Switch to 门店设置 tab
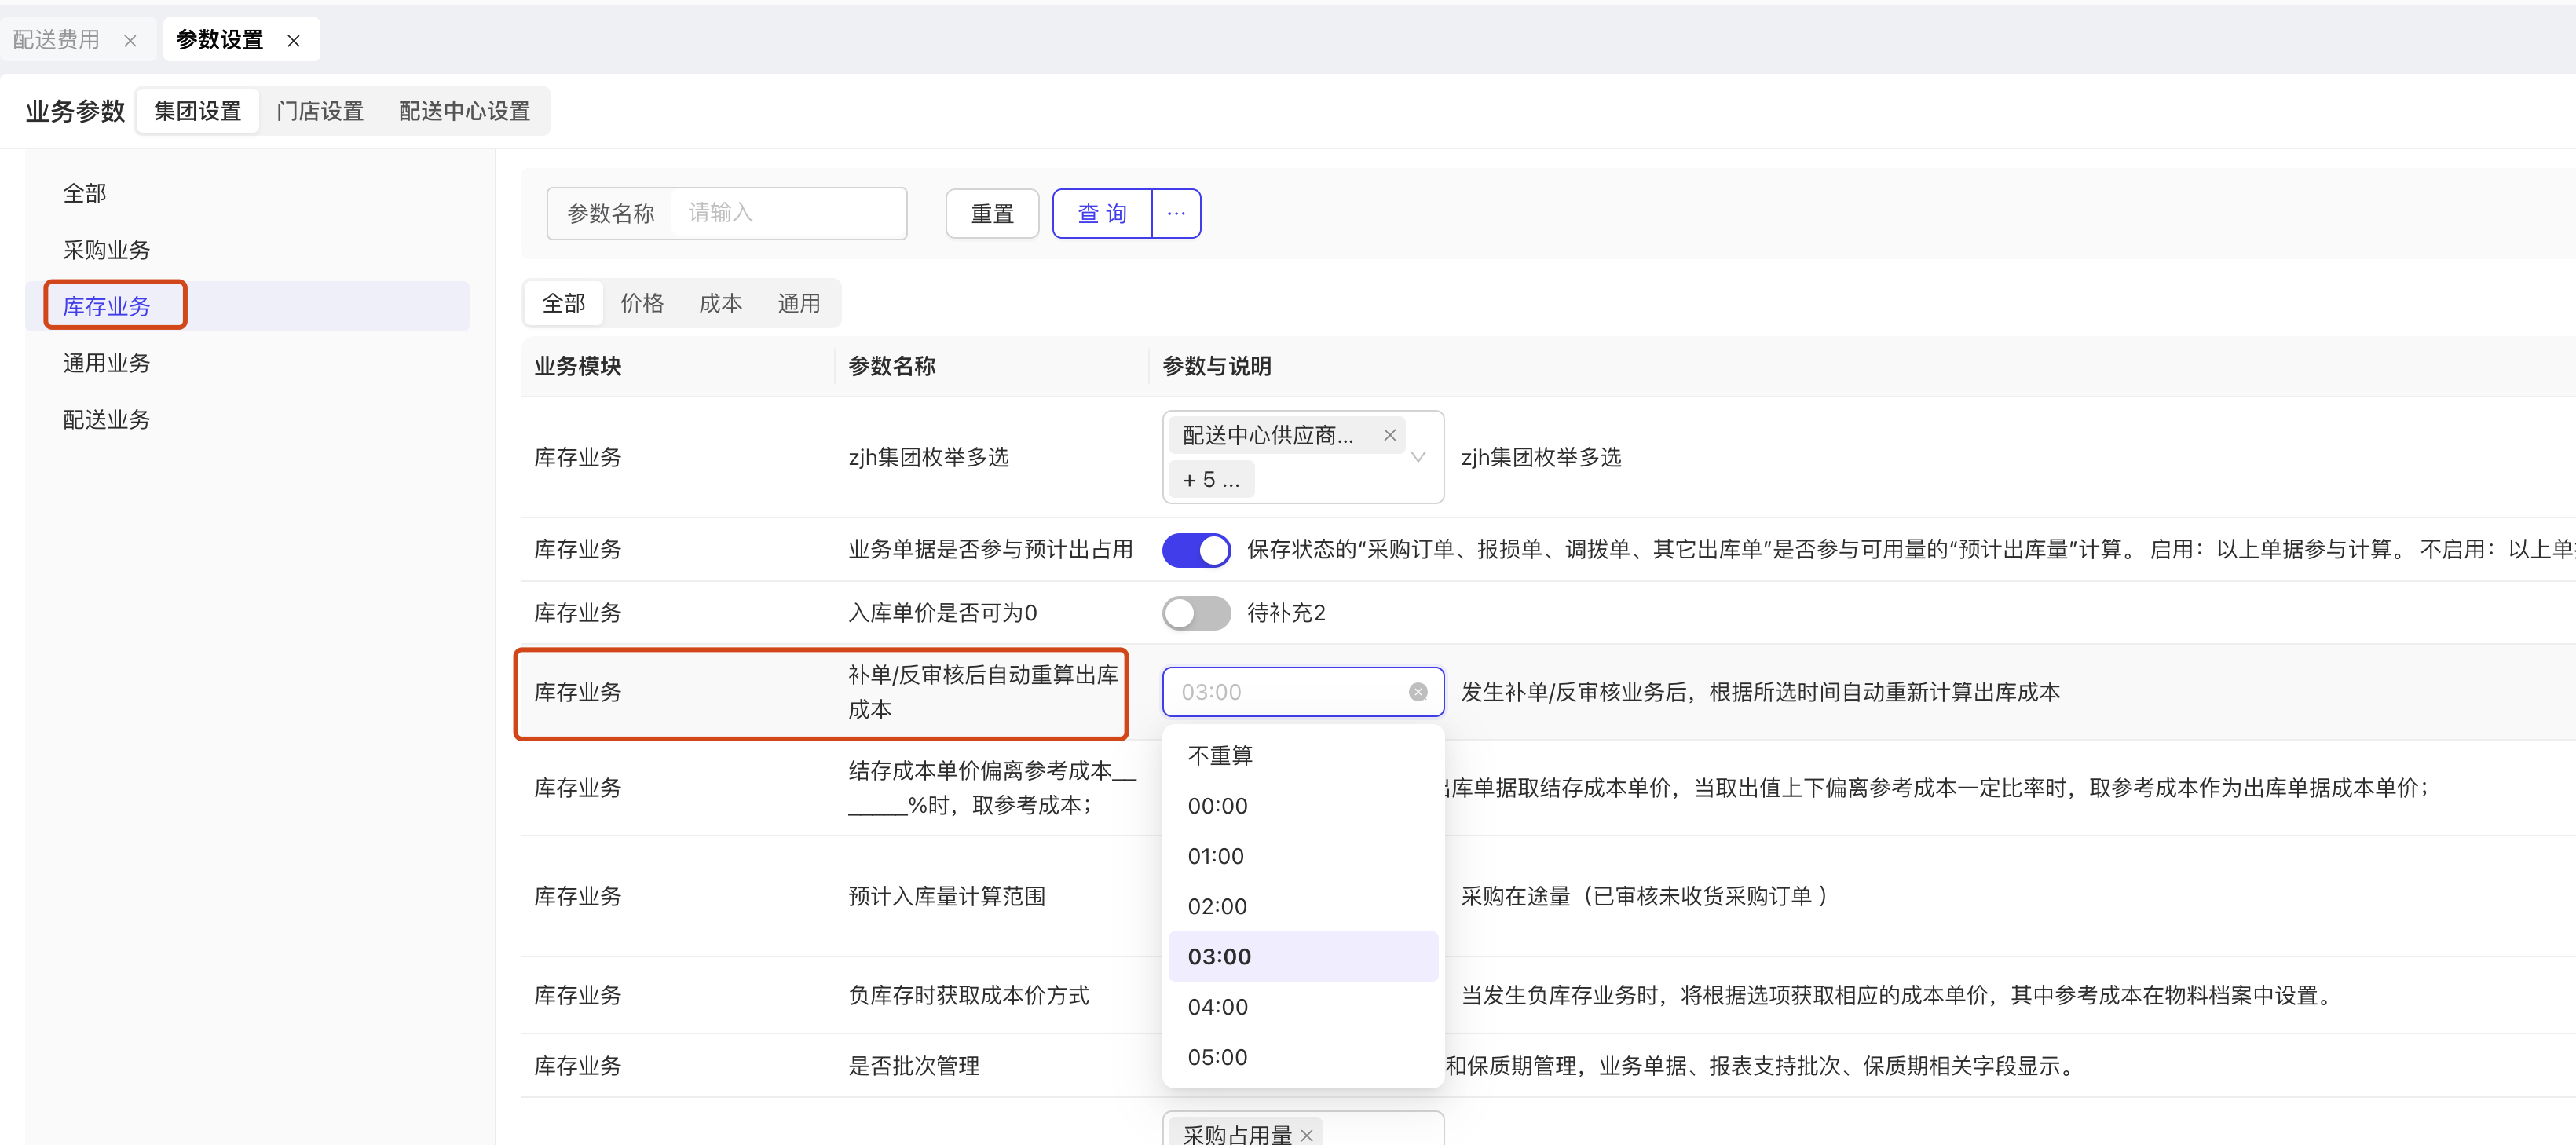The image size is (2576, 1145). (320, 111)
